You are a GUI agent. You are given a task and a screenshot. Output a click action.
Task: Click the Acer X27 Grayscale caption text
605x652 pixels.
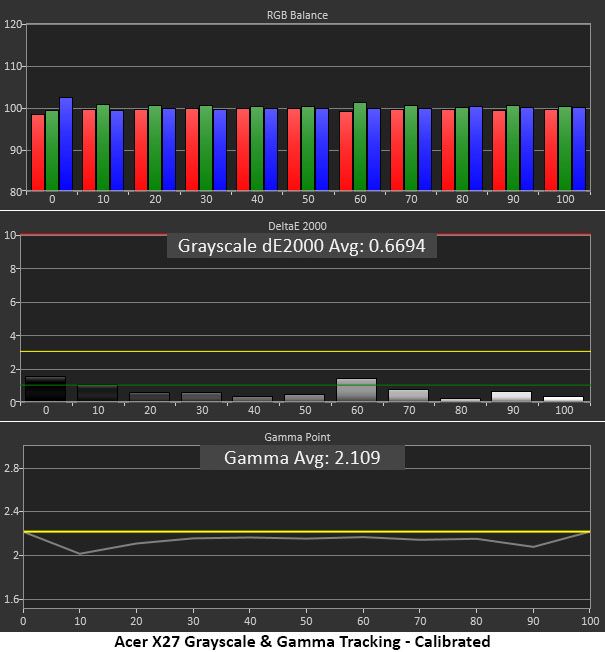point(302,642)
